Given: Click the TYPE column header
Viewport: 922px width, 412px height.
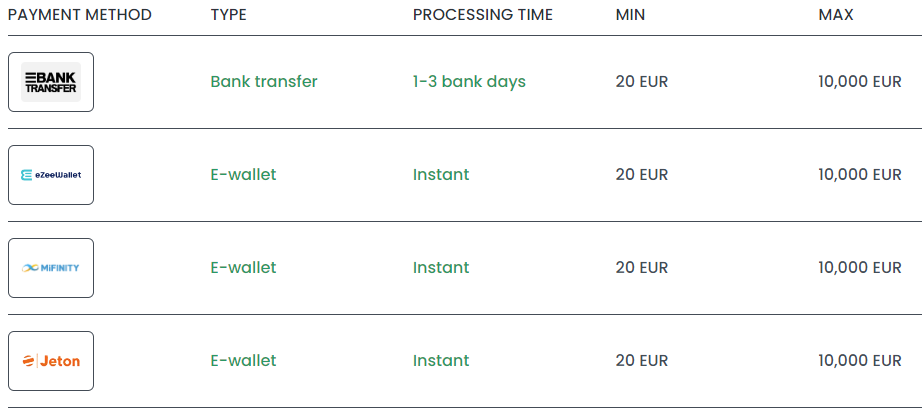Looking at the screenshot, I should coord(229,15).
